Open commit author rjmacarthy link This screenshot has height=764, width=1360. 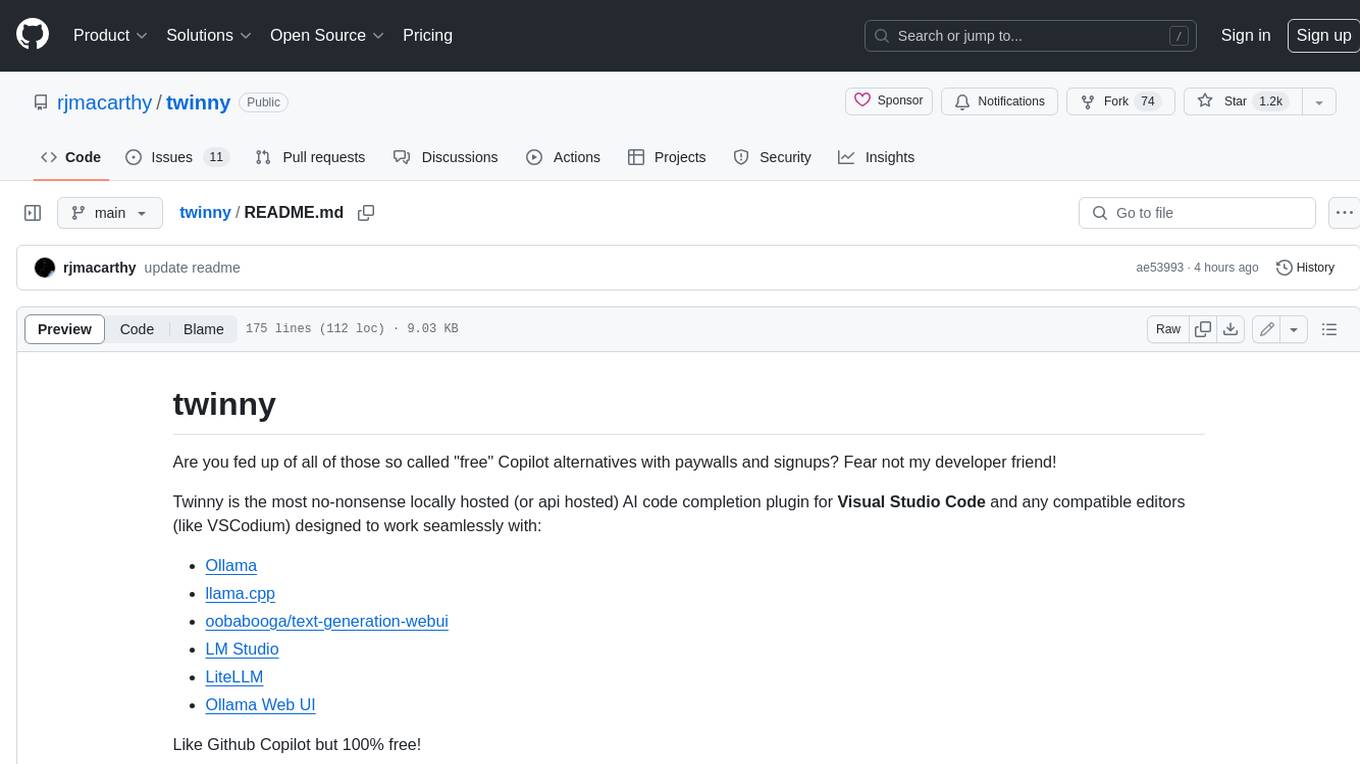click(x=99, y=268)
